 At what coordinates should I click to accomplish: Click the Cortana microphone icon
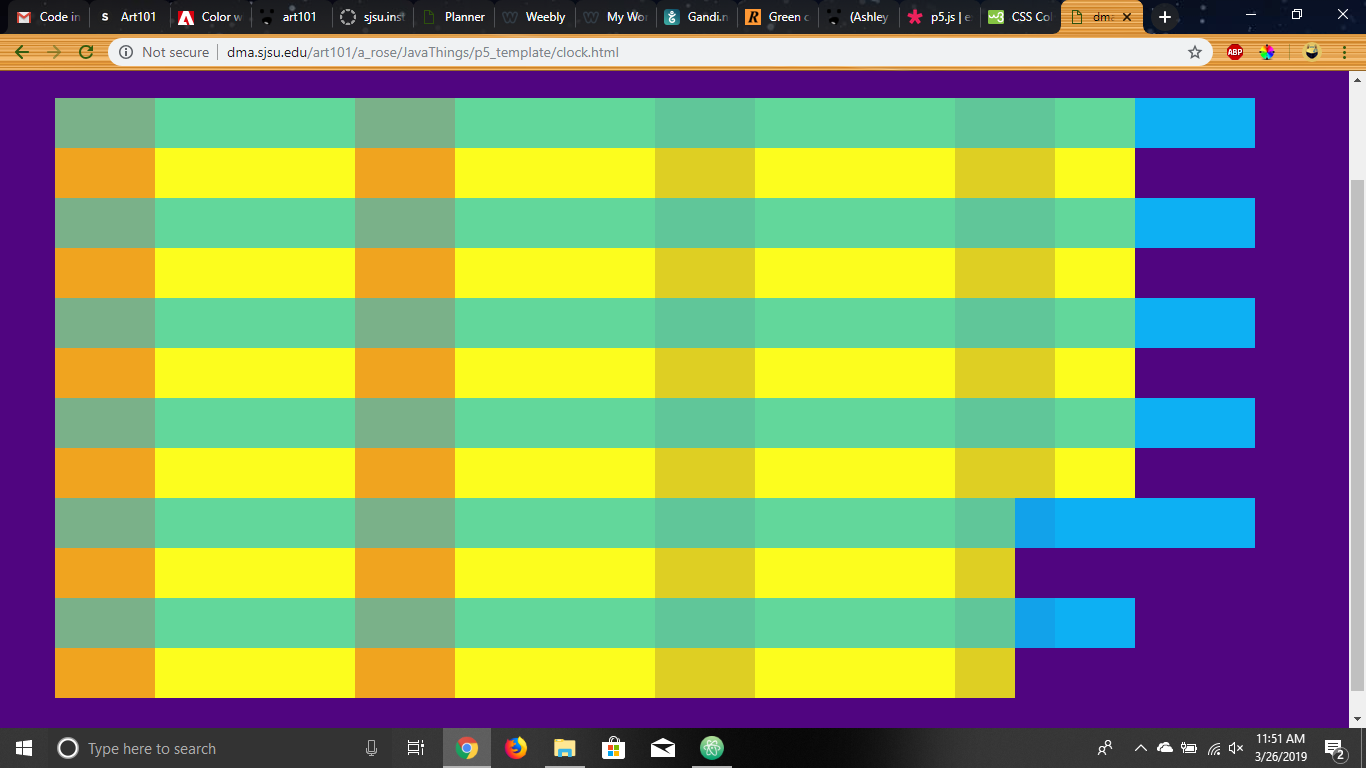point(372,748)
